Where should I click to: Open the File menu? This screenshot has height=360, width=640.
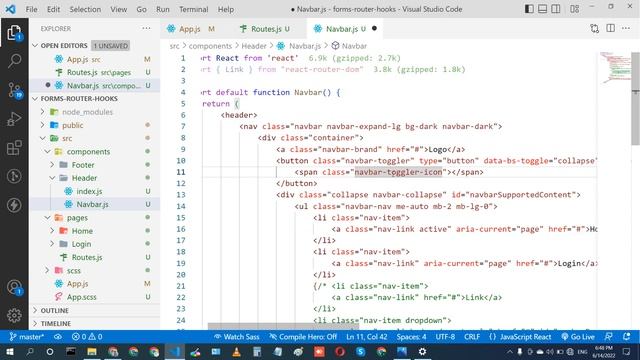pyautogui.click(x=31, y=9)
